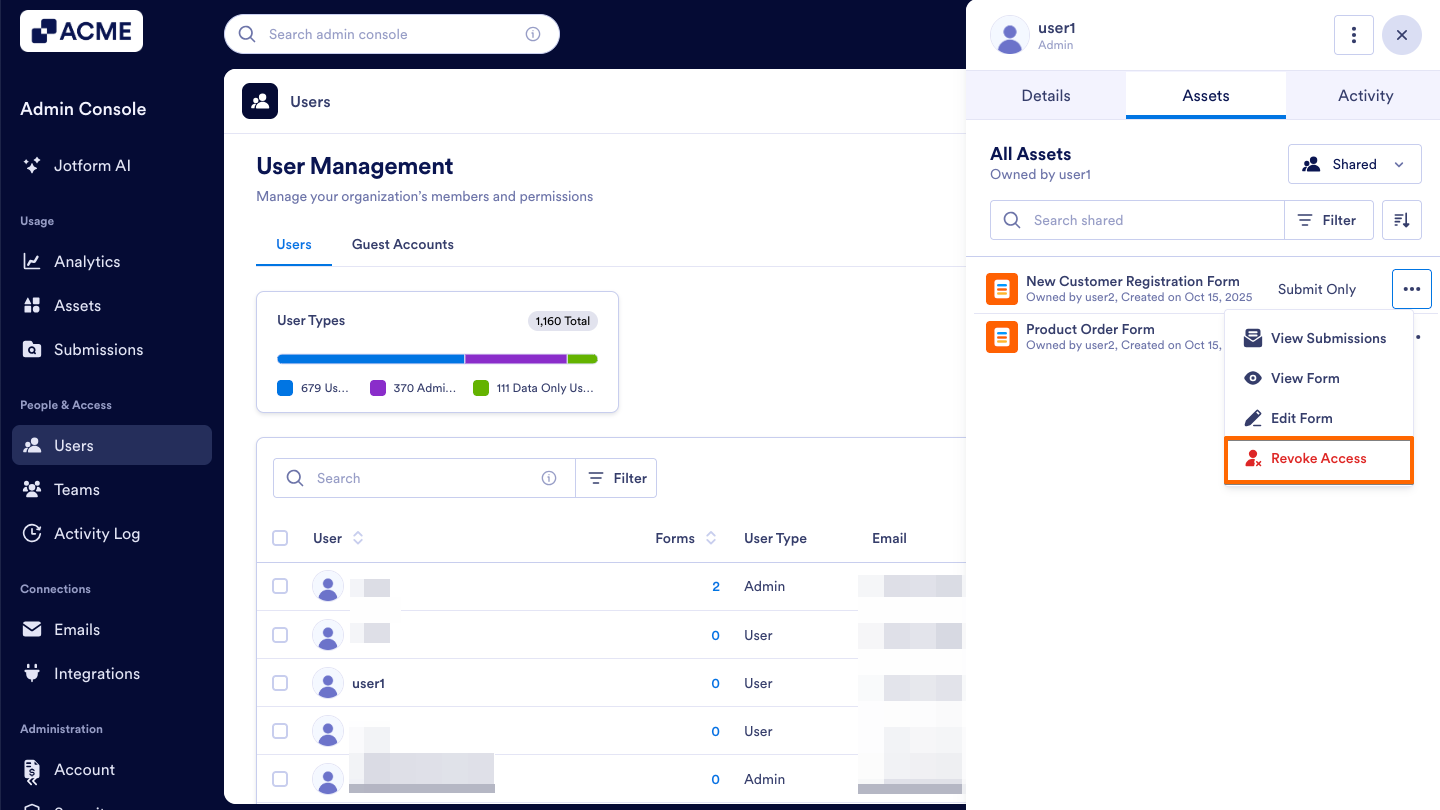The image size is (1440, 810).
Task: Choose Revoke Access from the context menu
Action: coord(1318,458)
